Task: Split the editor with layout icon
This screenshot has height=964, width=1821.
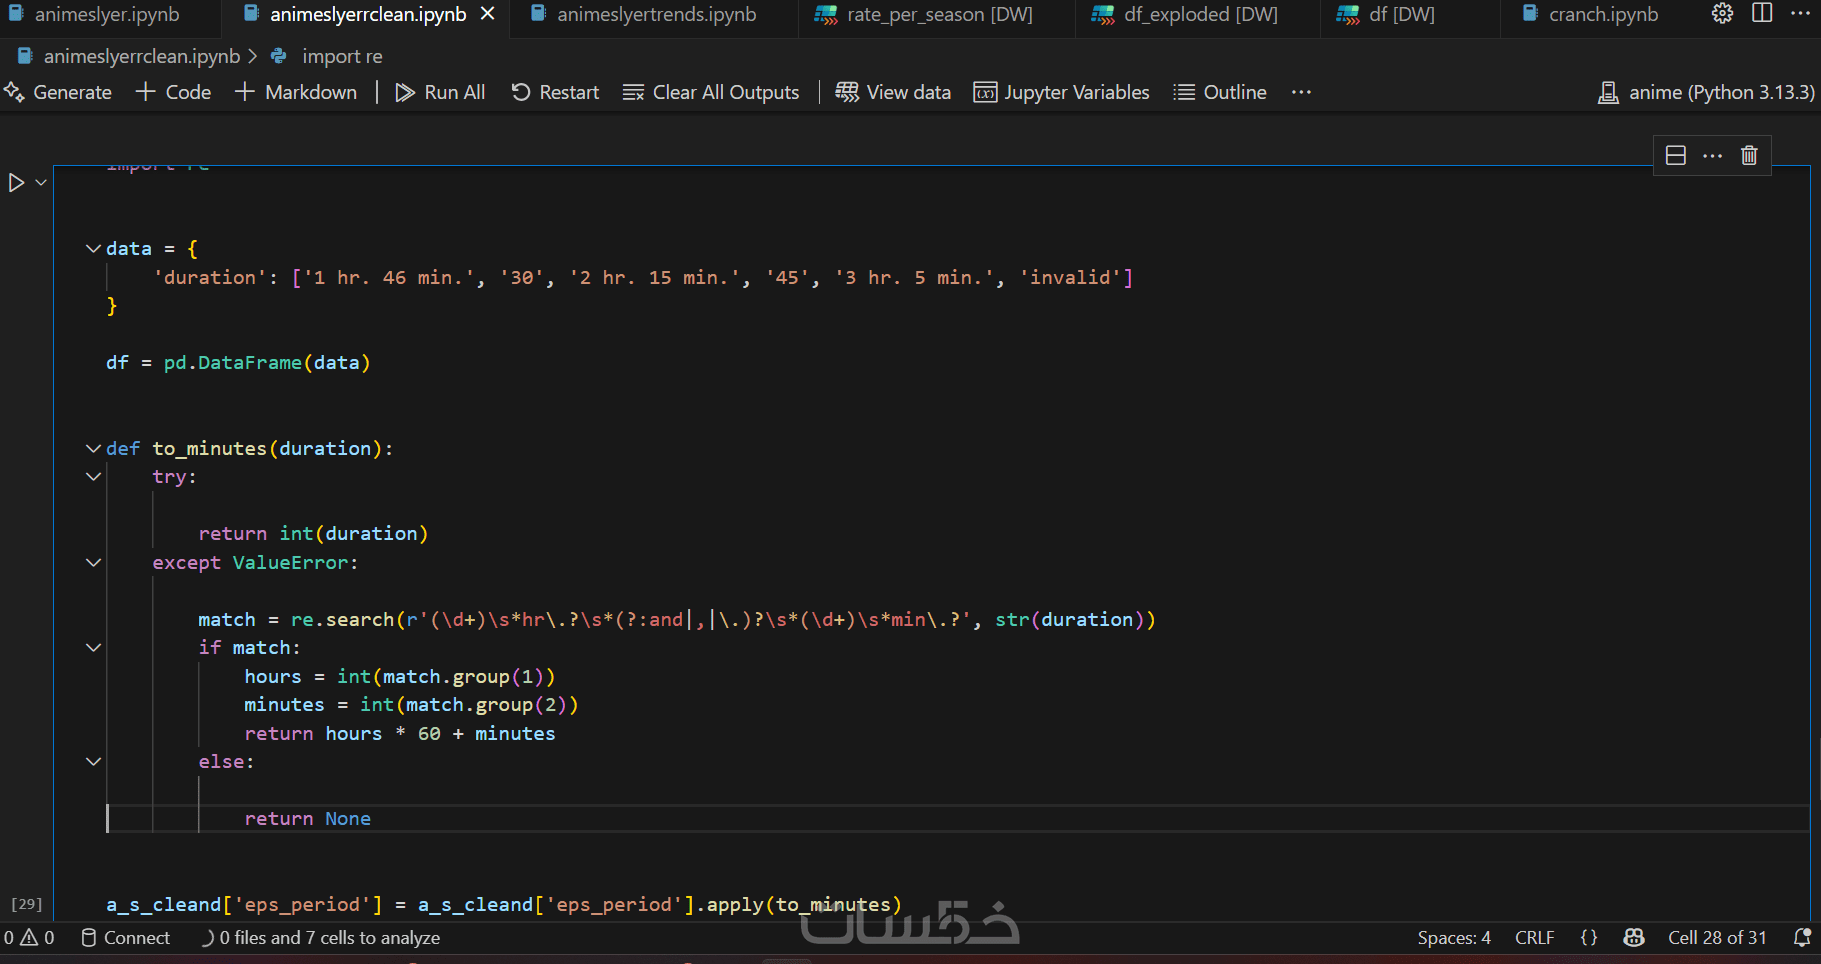Action: (1762, 14)
